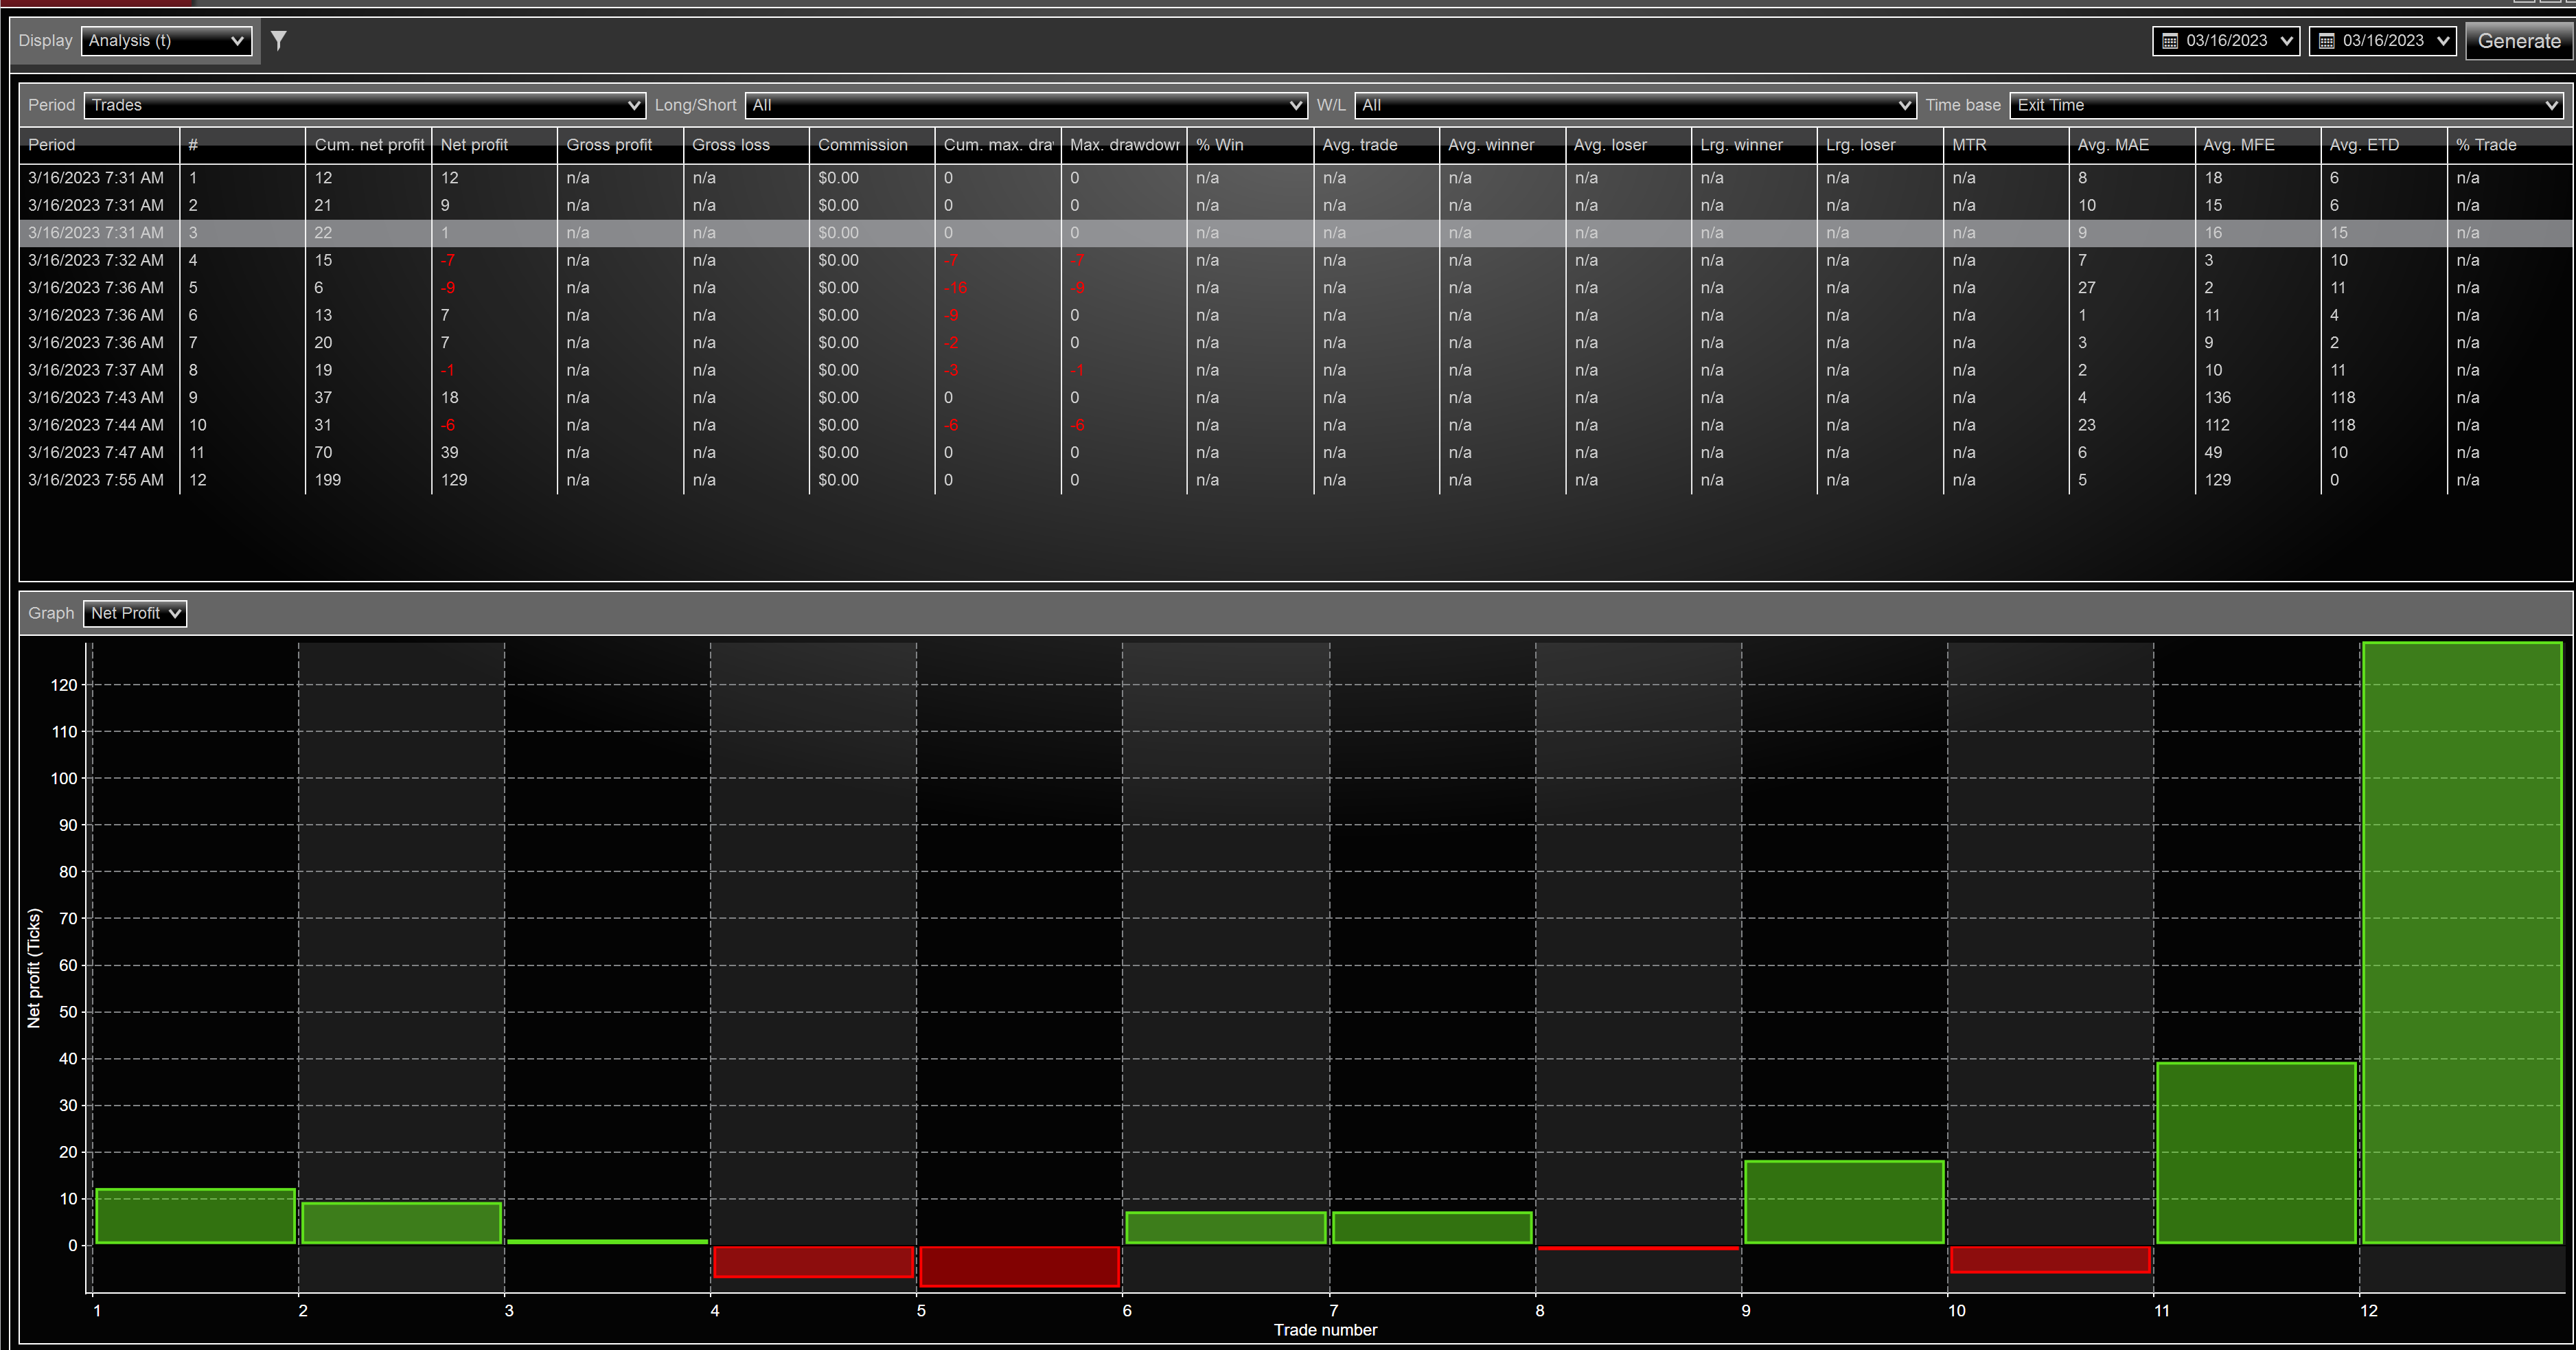Screen dimensions: 2576x1350
Task: Open the Graph Net Profit dropdown
Action: point(135,613)
